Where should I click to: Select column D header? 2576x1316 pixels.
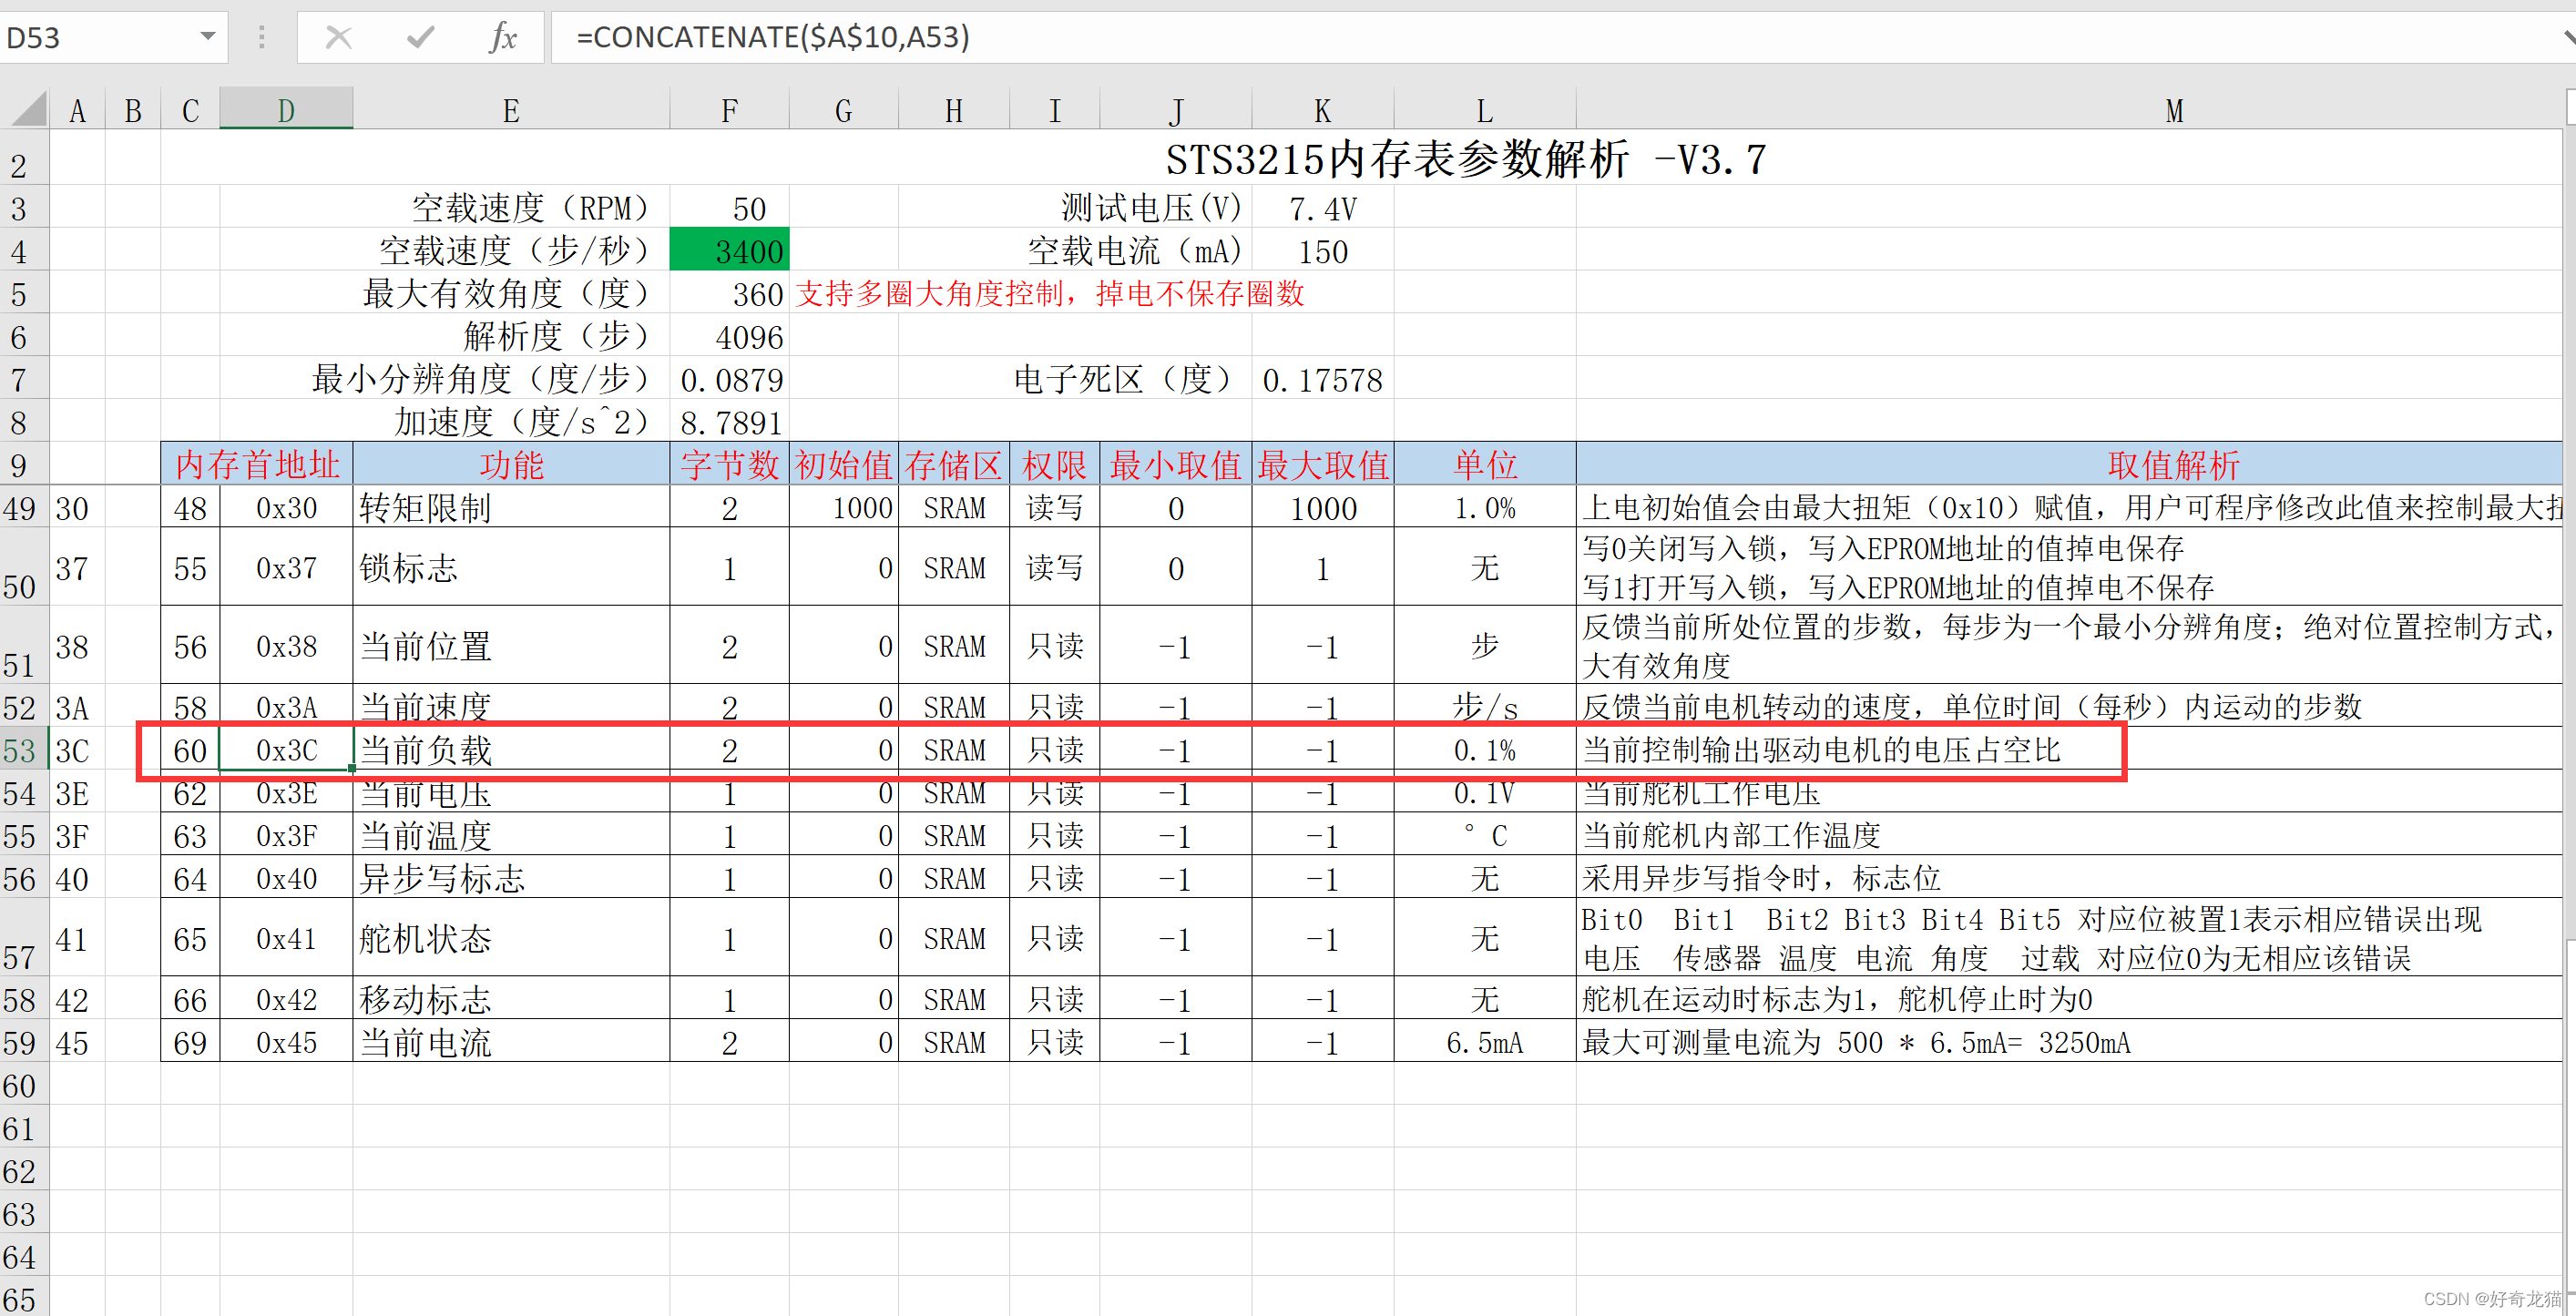[286, 110]
